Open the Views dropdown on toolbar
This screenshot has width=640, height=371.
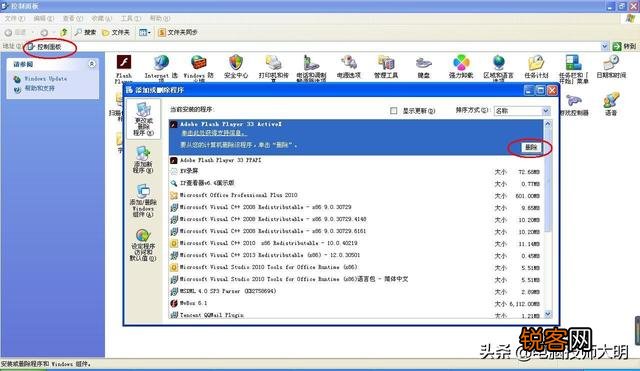[144, 32]
